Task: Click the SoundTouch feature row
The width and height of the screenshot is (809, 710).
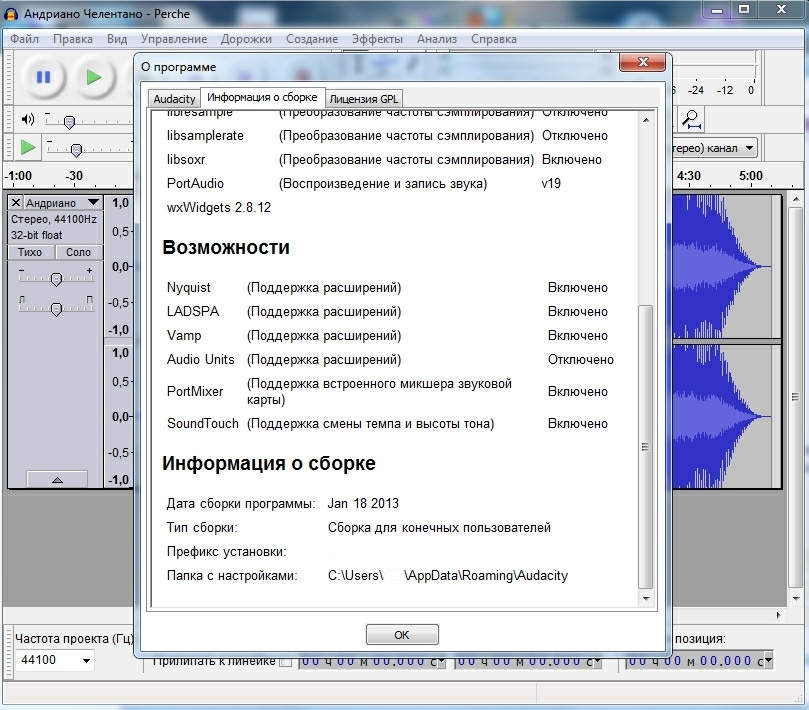Action: tap(387, 423)
